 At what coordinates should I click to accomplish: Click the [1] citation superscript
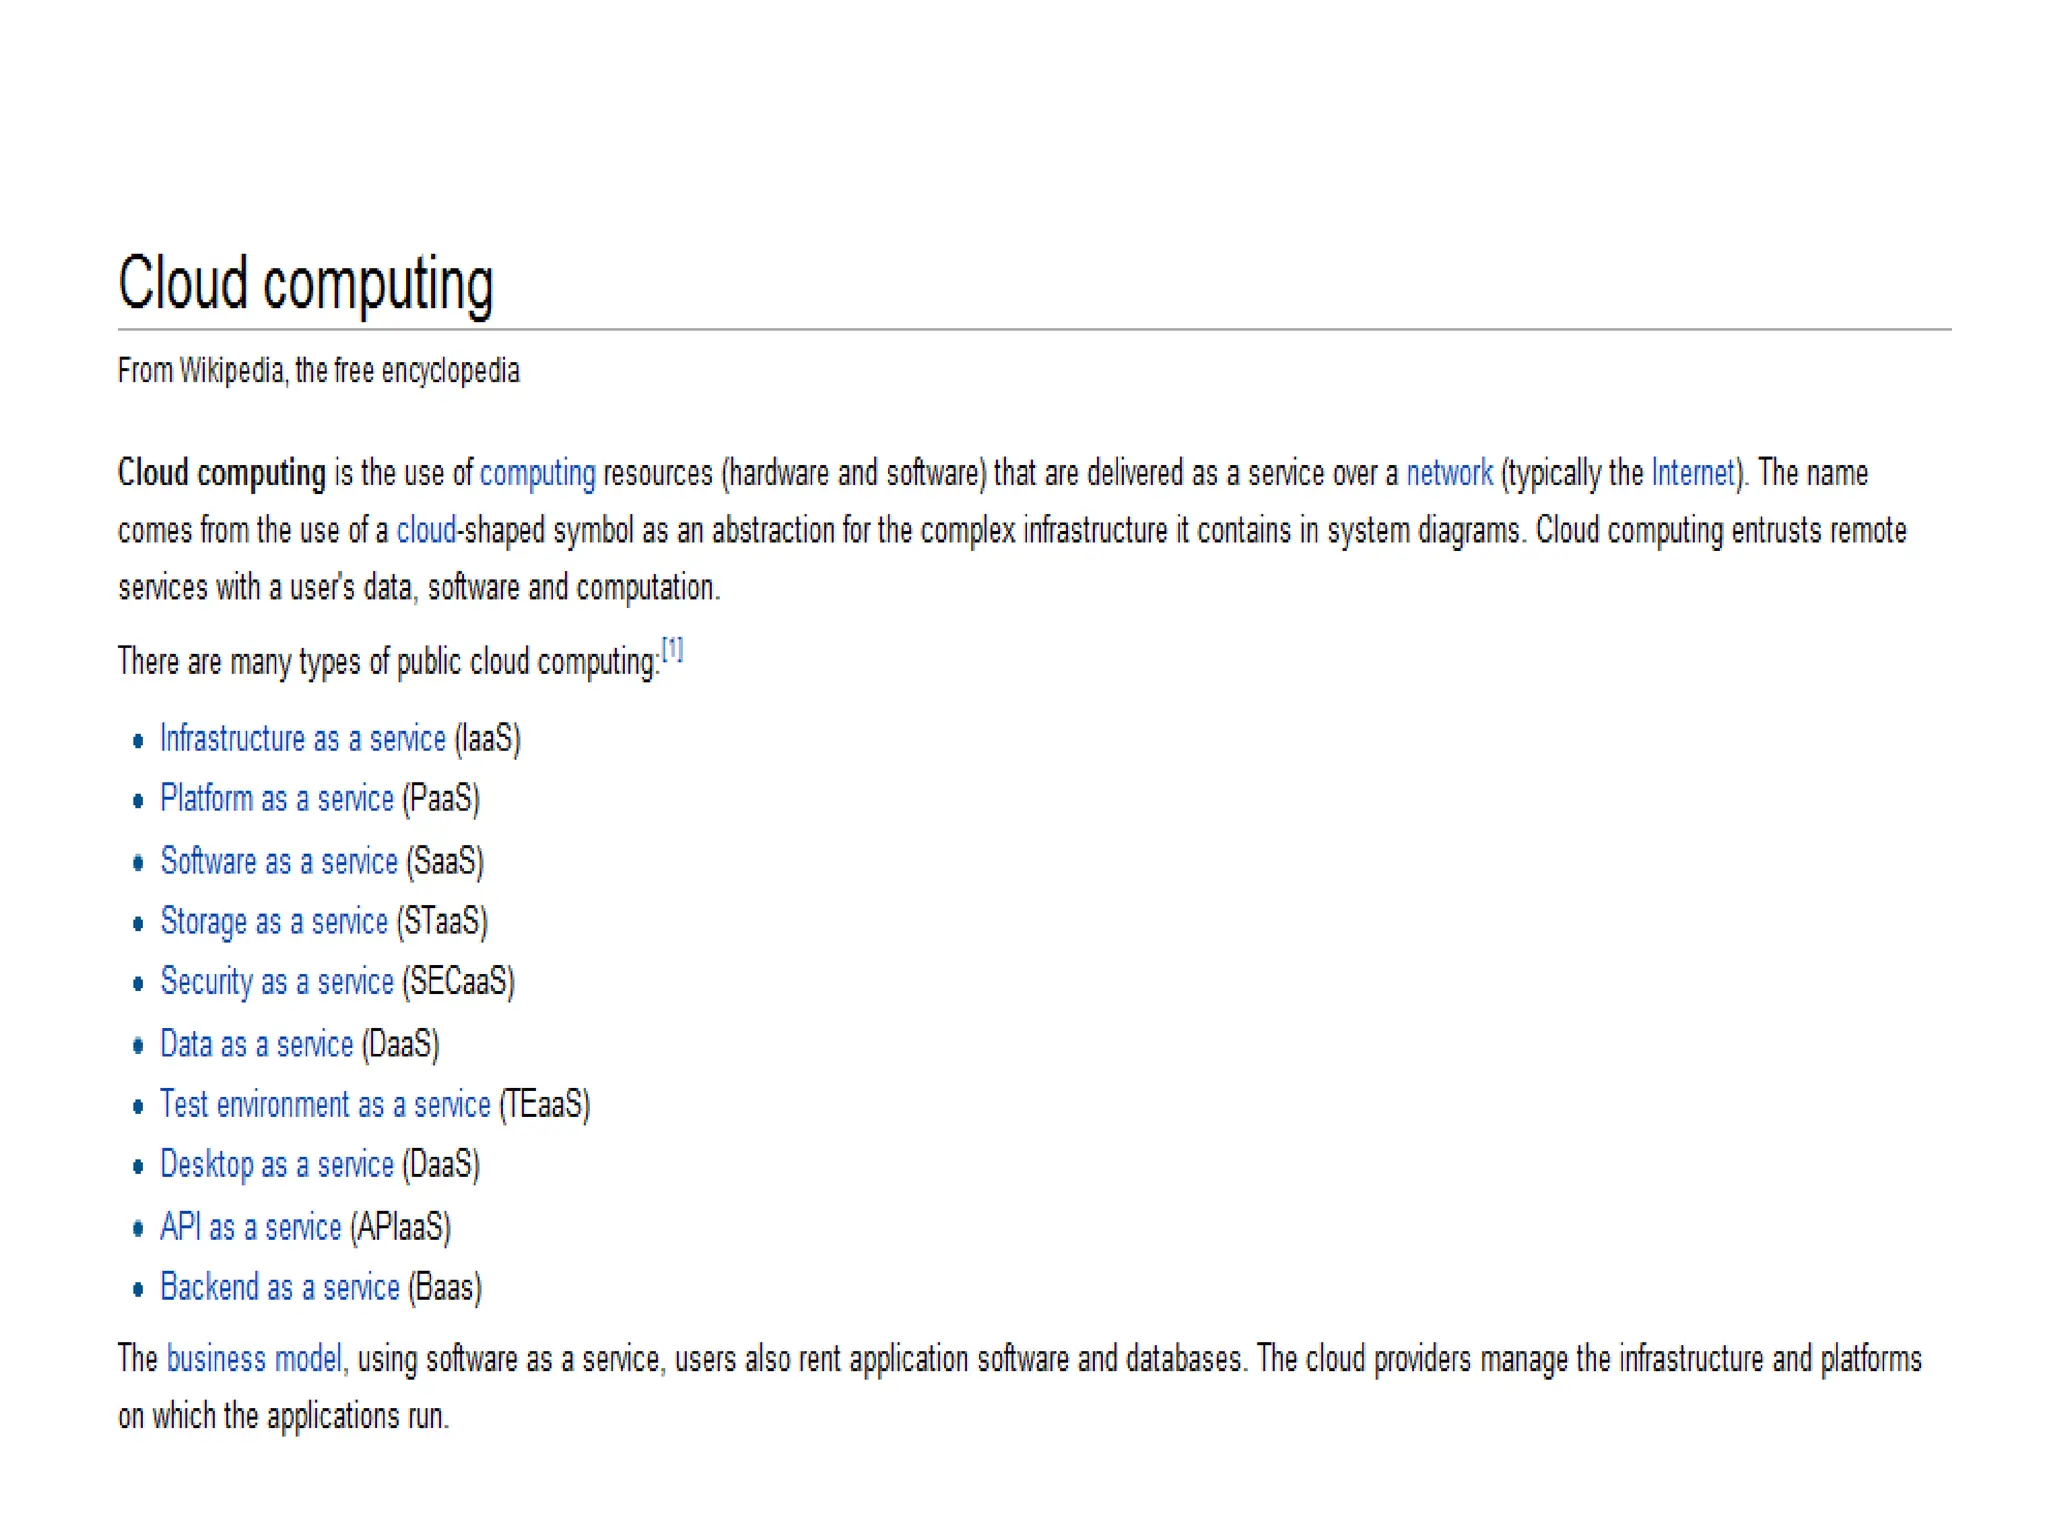672,650
